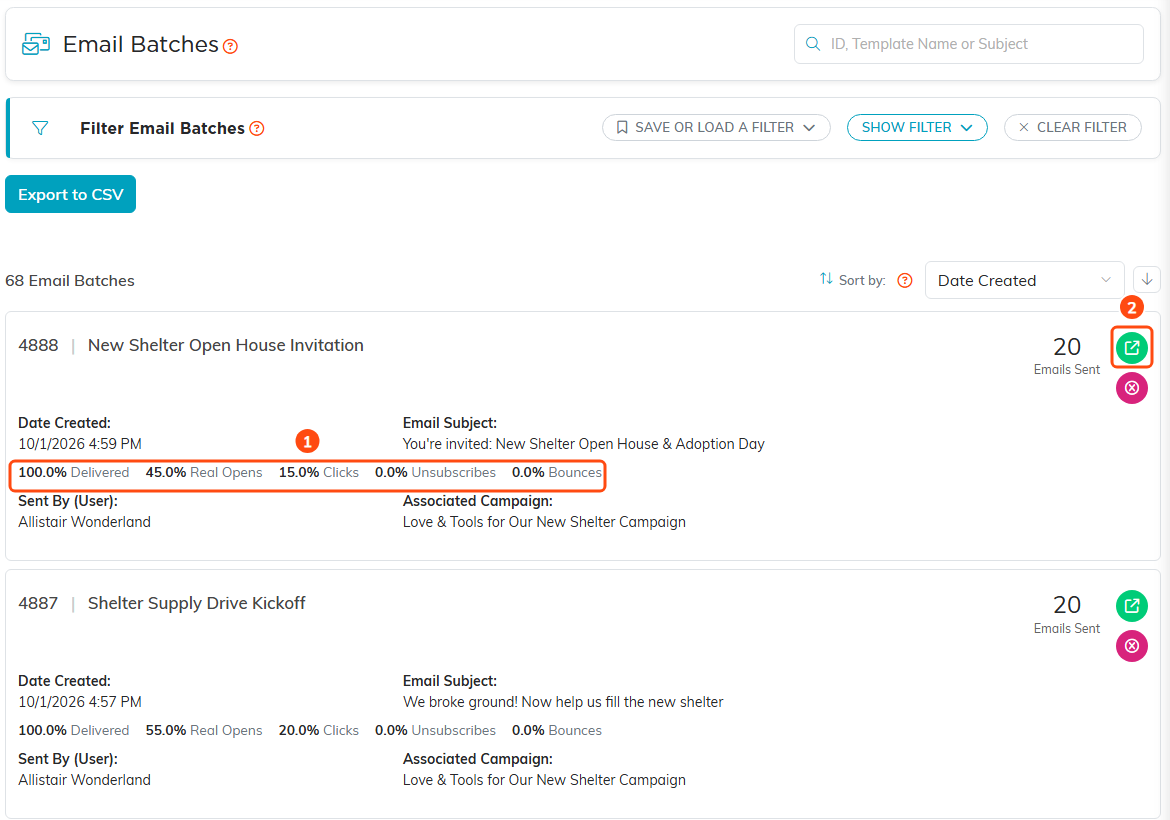Click the 68 Email Batches count text
Screen dimensions: 1170x820
[x=70, y=281]
